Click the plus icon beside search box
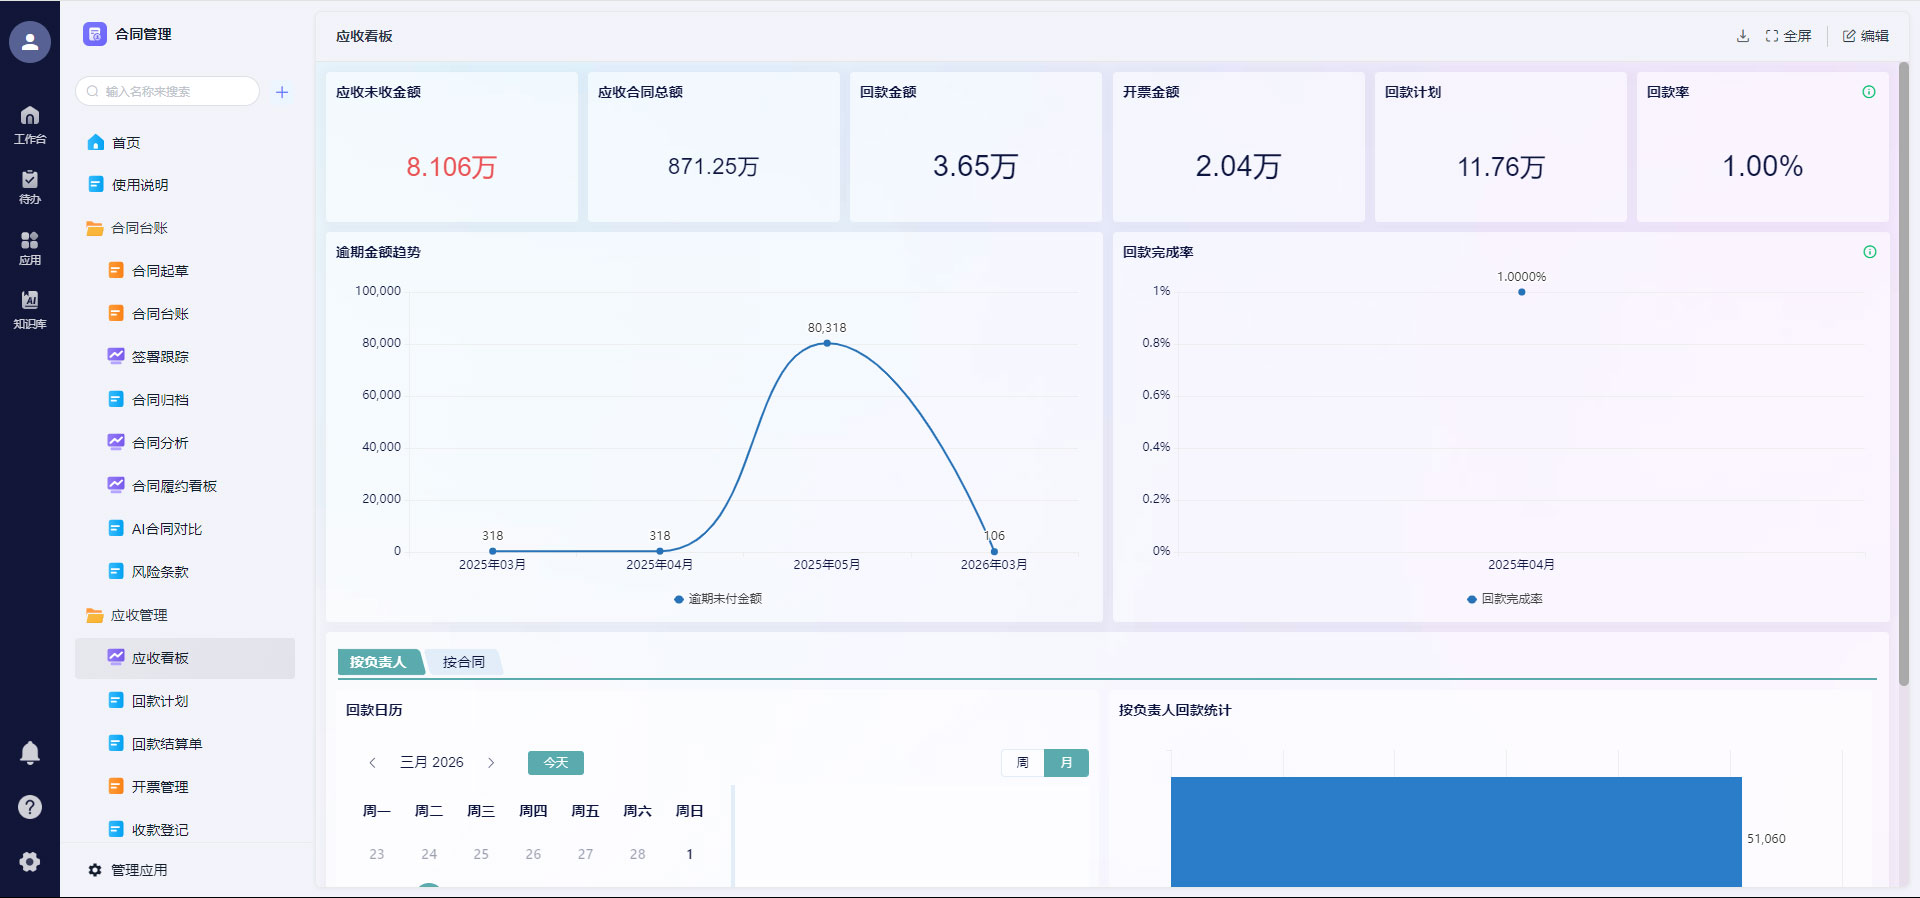 (282, 92)
